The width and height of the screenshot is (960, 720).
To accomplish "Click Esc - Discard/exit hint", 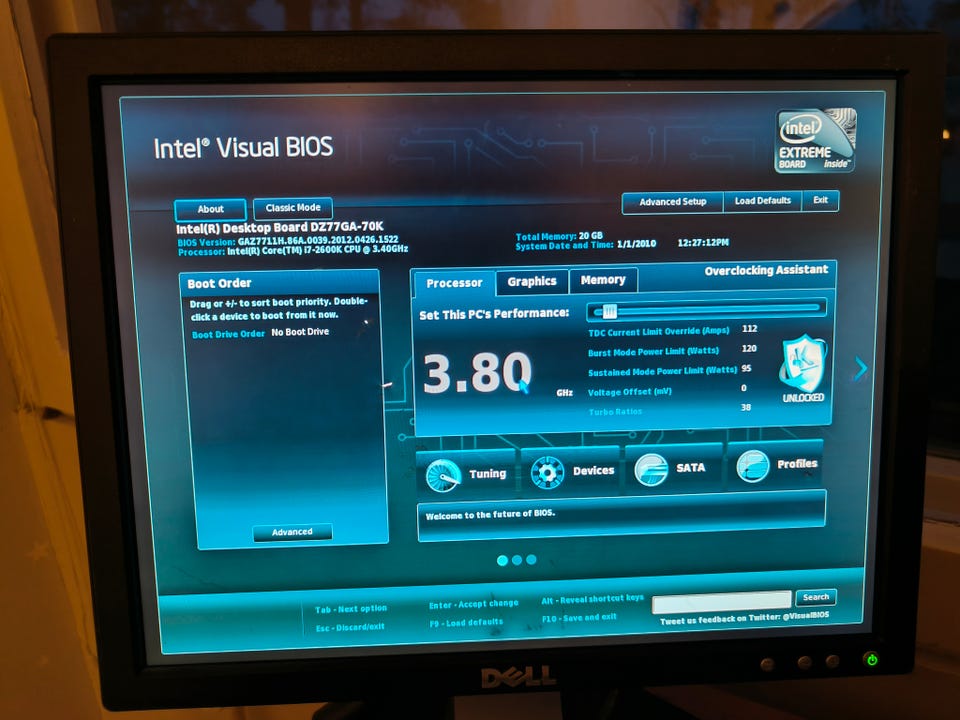I will (x=350, y=628).
